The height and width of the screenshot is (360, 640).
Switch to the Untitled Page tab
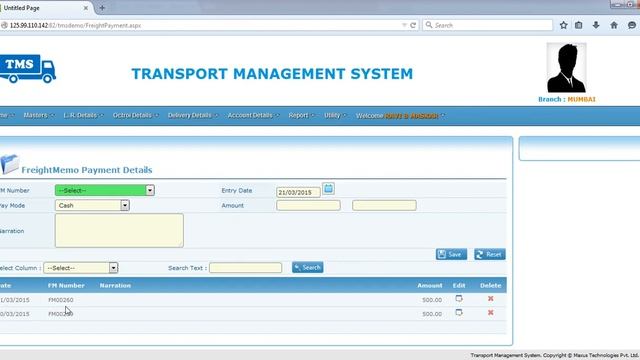tap(45, 8)
